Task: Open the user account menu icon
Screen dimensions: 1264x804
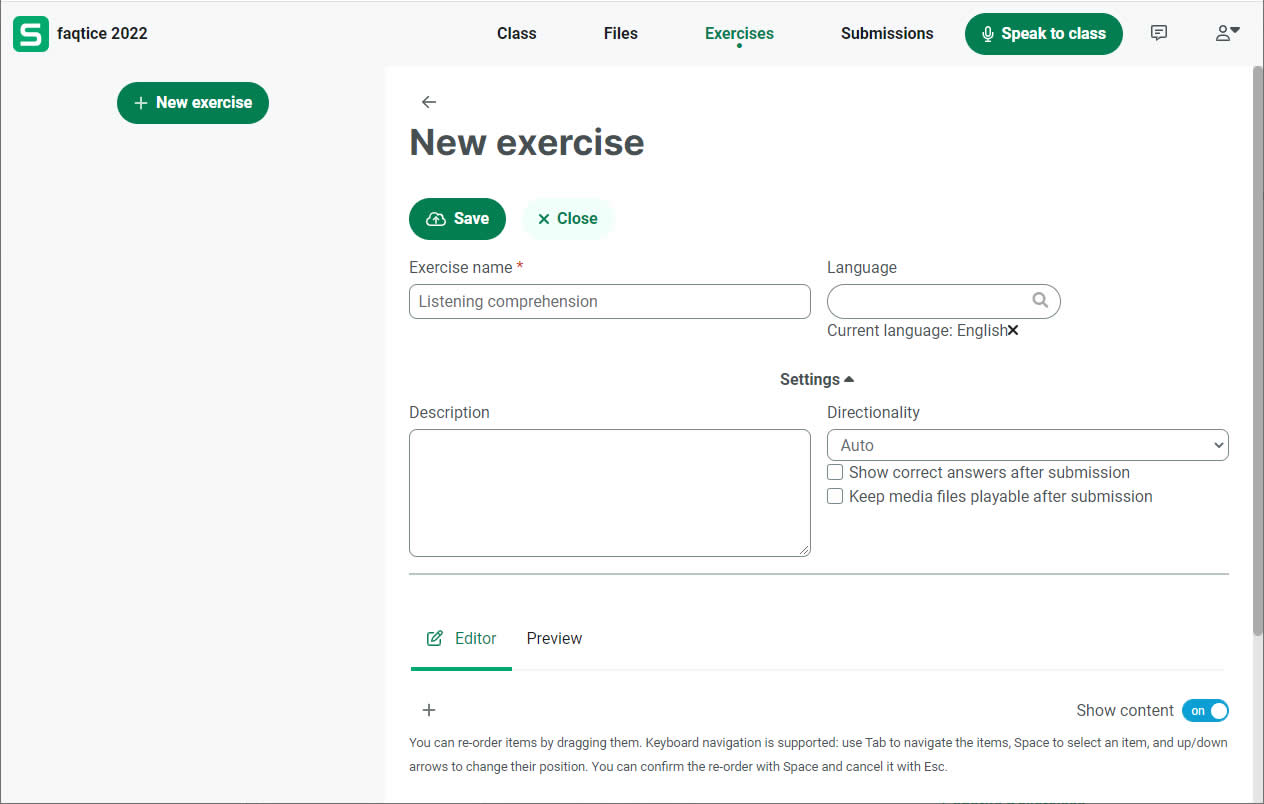Action: [1226, 33]
